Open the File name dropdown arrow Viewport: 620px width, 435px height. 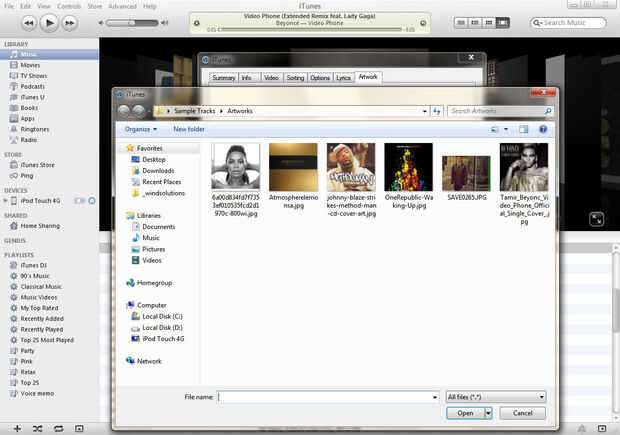coord(435,397)
